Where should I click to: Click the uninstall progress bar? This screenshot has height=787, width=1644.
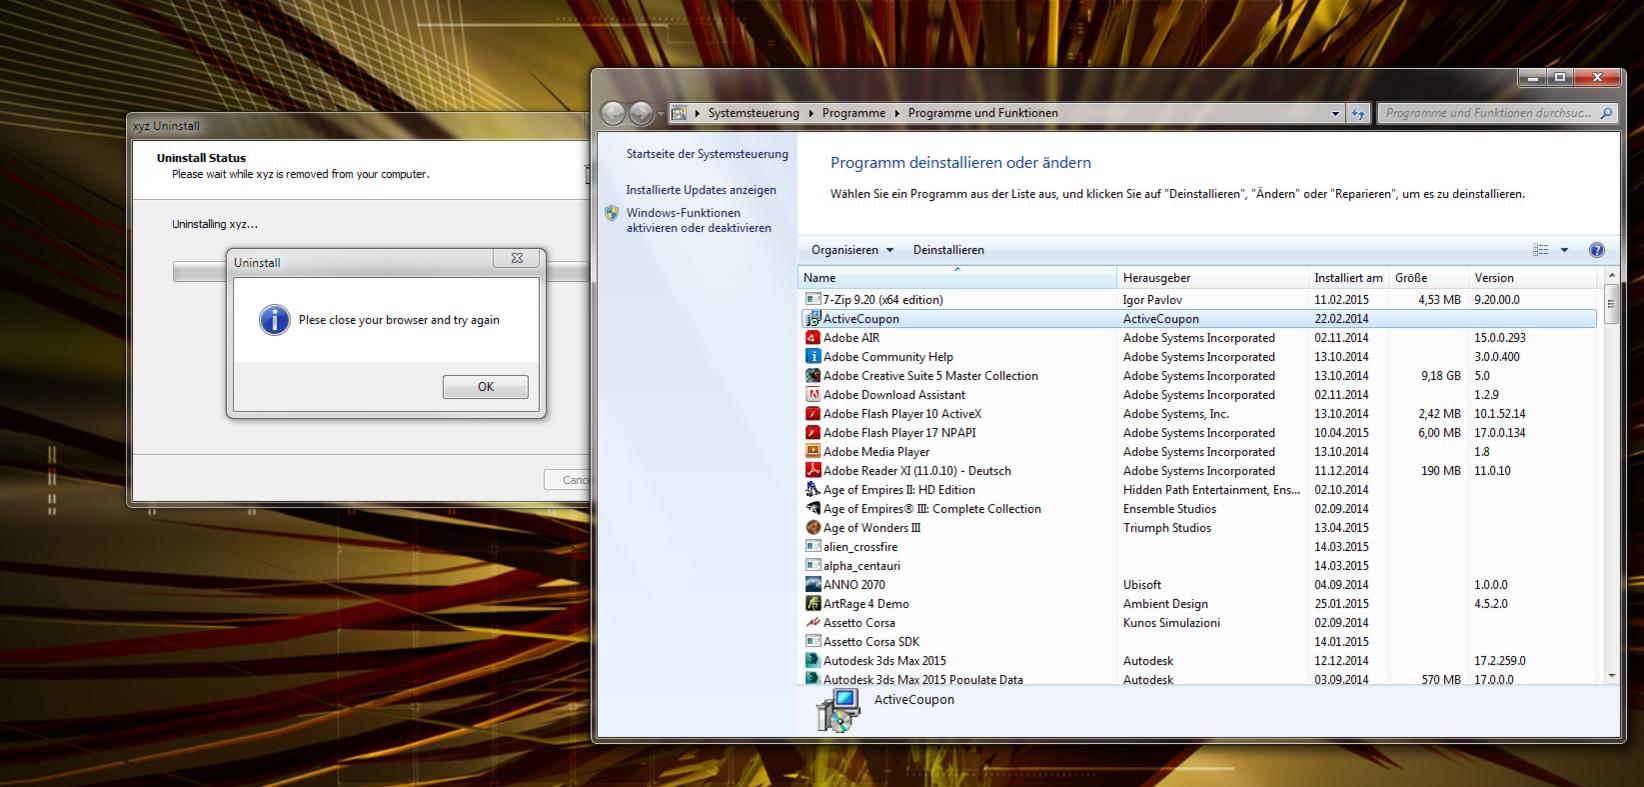(x=381, y=272)
